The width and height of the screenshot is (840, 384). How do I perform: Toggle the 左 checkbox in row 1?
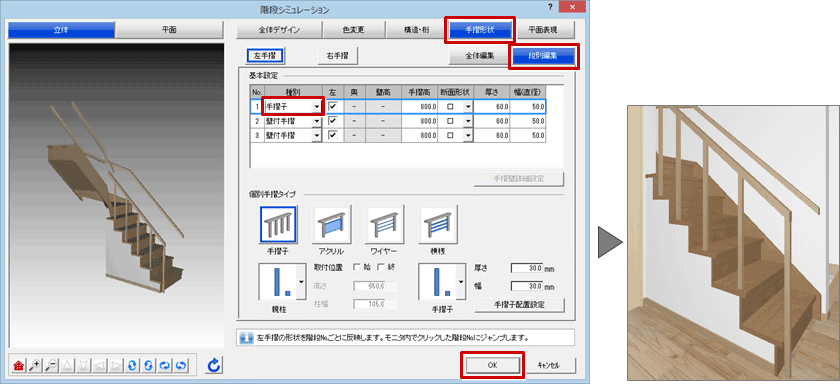[x=332, y=107]
